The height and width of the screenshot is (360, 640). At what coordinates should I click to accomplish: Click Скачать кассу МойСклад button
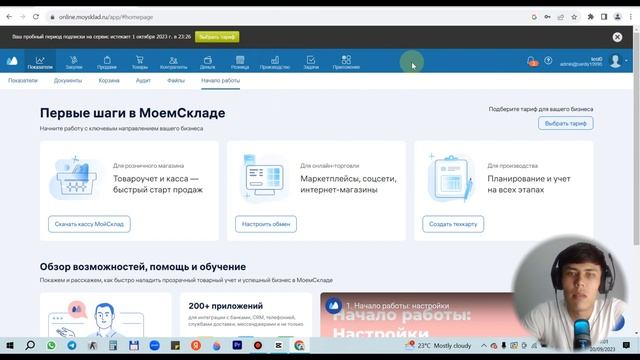89,224
